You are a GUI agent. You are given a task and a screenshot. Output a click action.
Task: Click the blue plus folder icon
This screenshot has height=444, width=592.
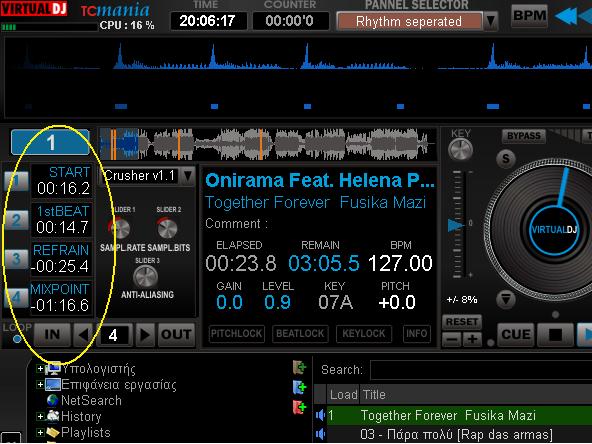[x=299, y=387]
